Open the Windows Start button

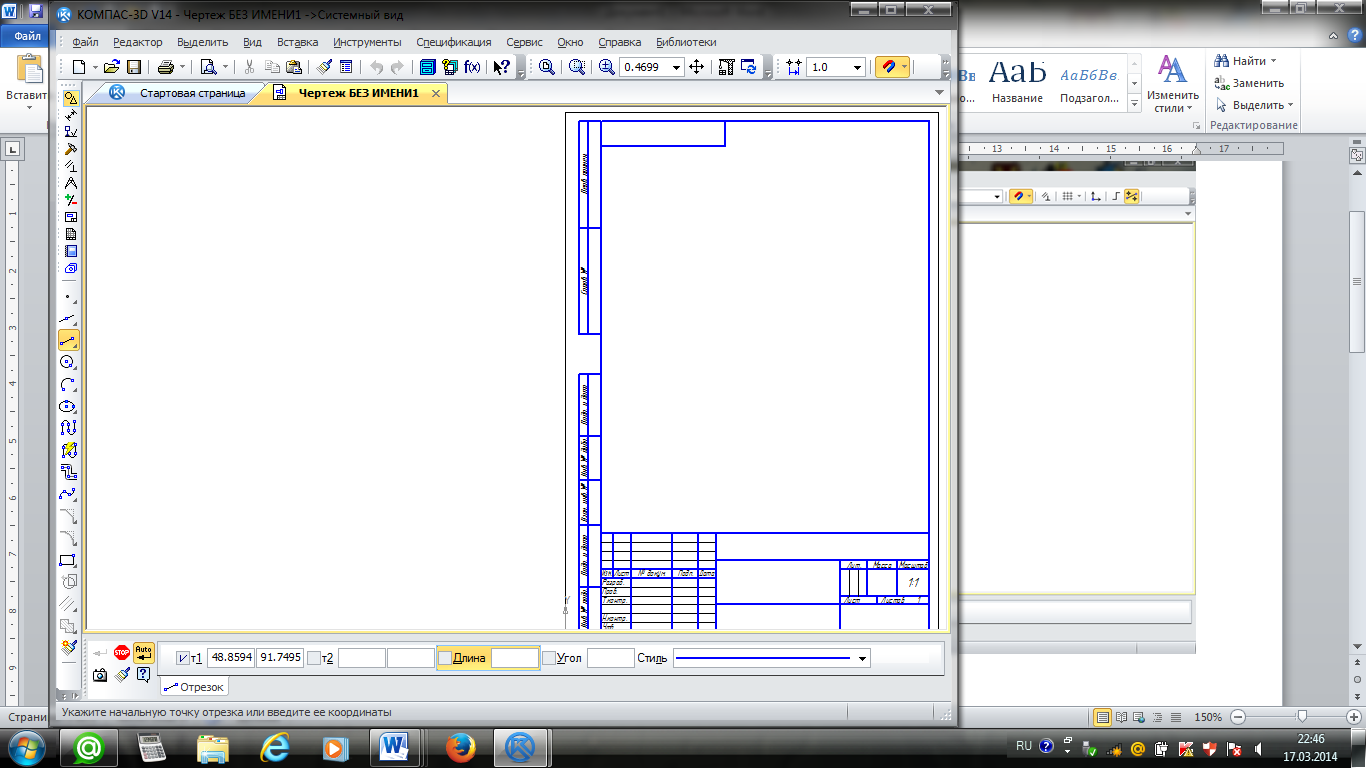[24, 746]
